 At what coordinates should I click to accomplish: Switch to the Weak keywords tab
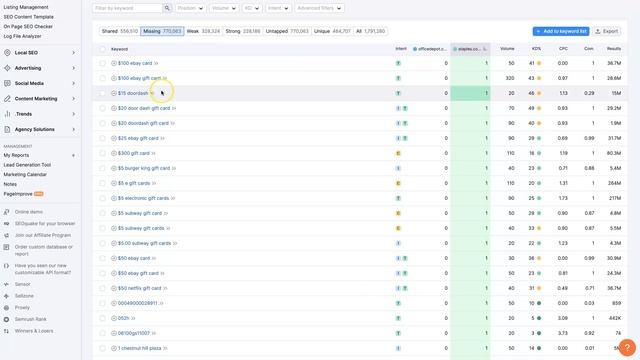click(x=203, y=31)
